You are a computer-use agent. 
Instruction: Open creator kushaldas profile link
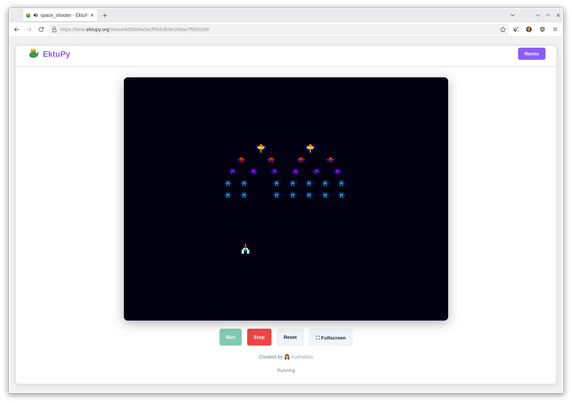tap(302, 357)
